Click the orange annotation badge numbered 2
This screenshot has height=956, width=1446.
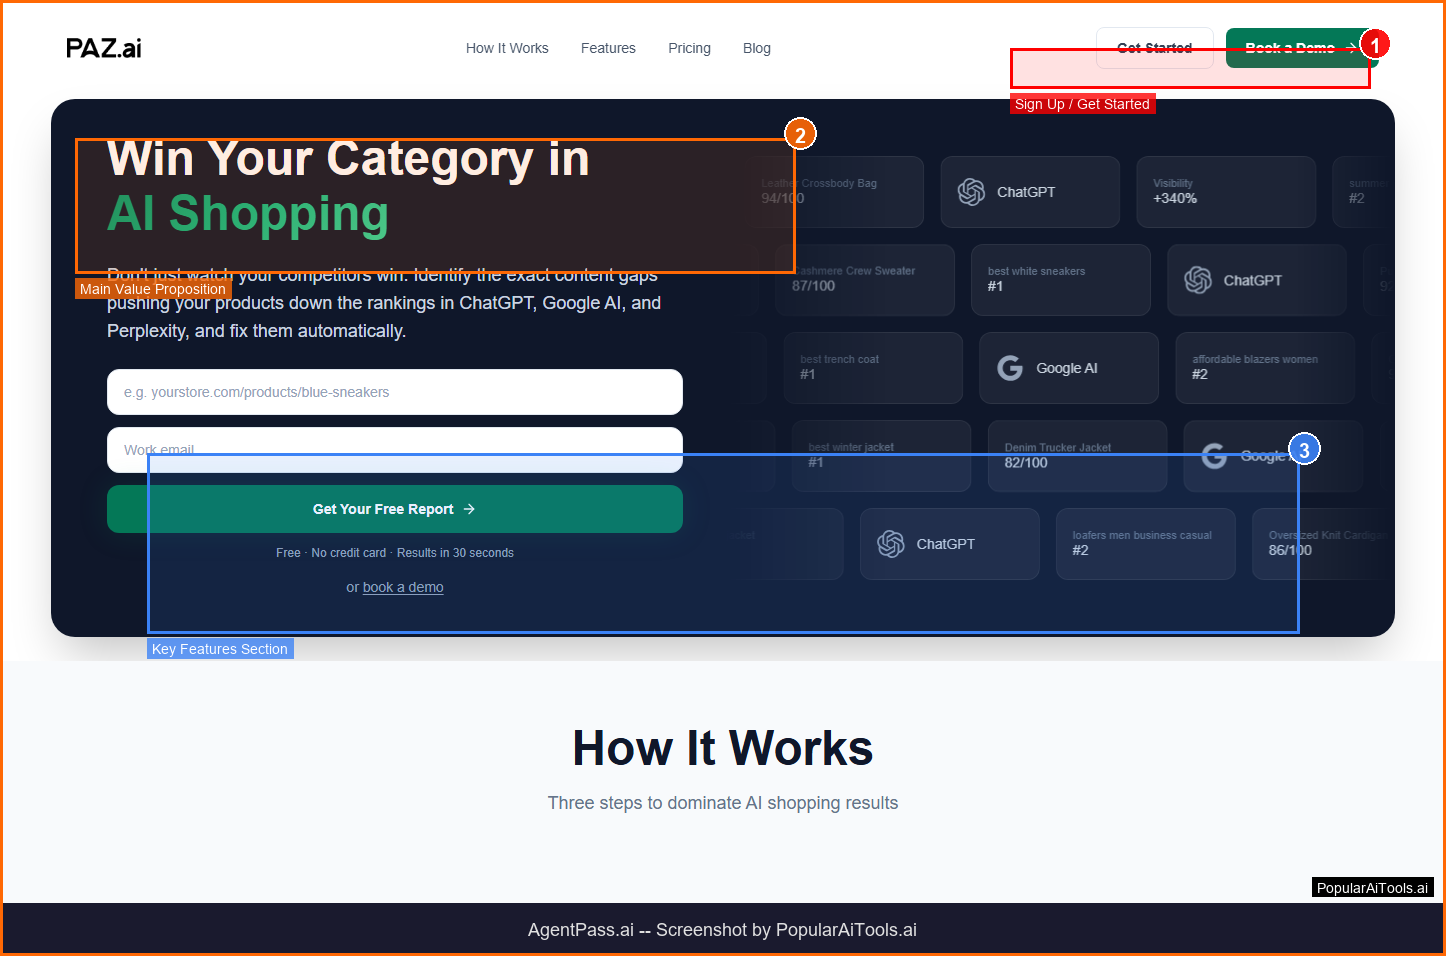pyautogui.click(x=800, y=134)
